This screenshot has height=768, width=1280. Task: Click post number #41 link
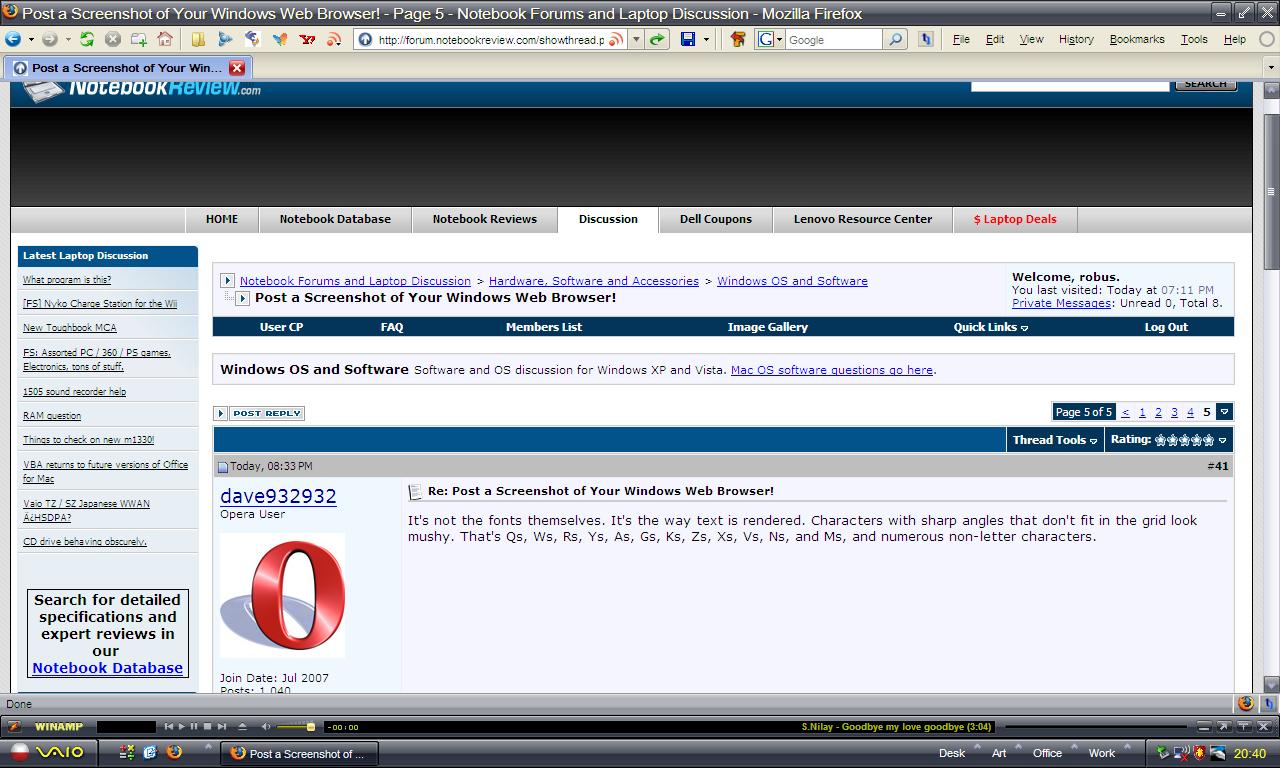click(1217, 466)
